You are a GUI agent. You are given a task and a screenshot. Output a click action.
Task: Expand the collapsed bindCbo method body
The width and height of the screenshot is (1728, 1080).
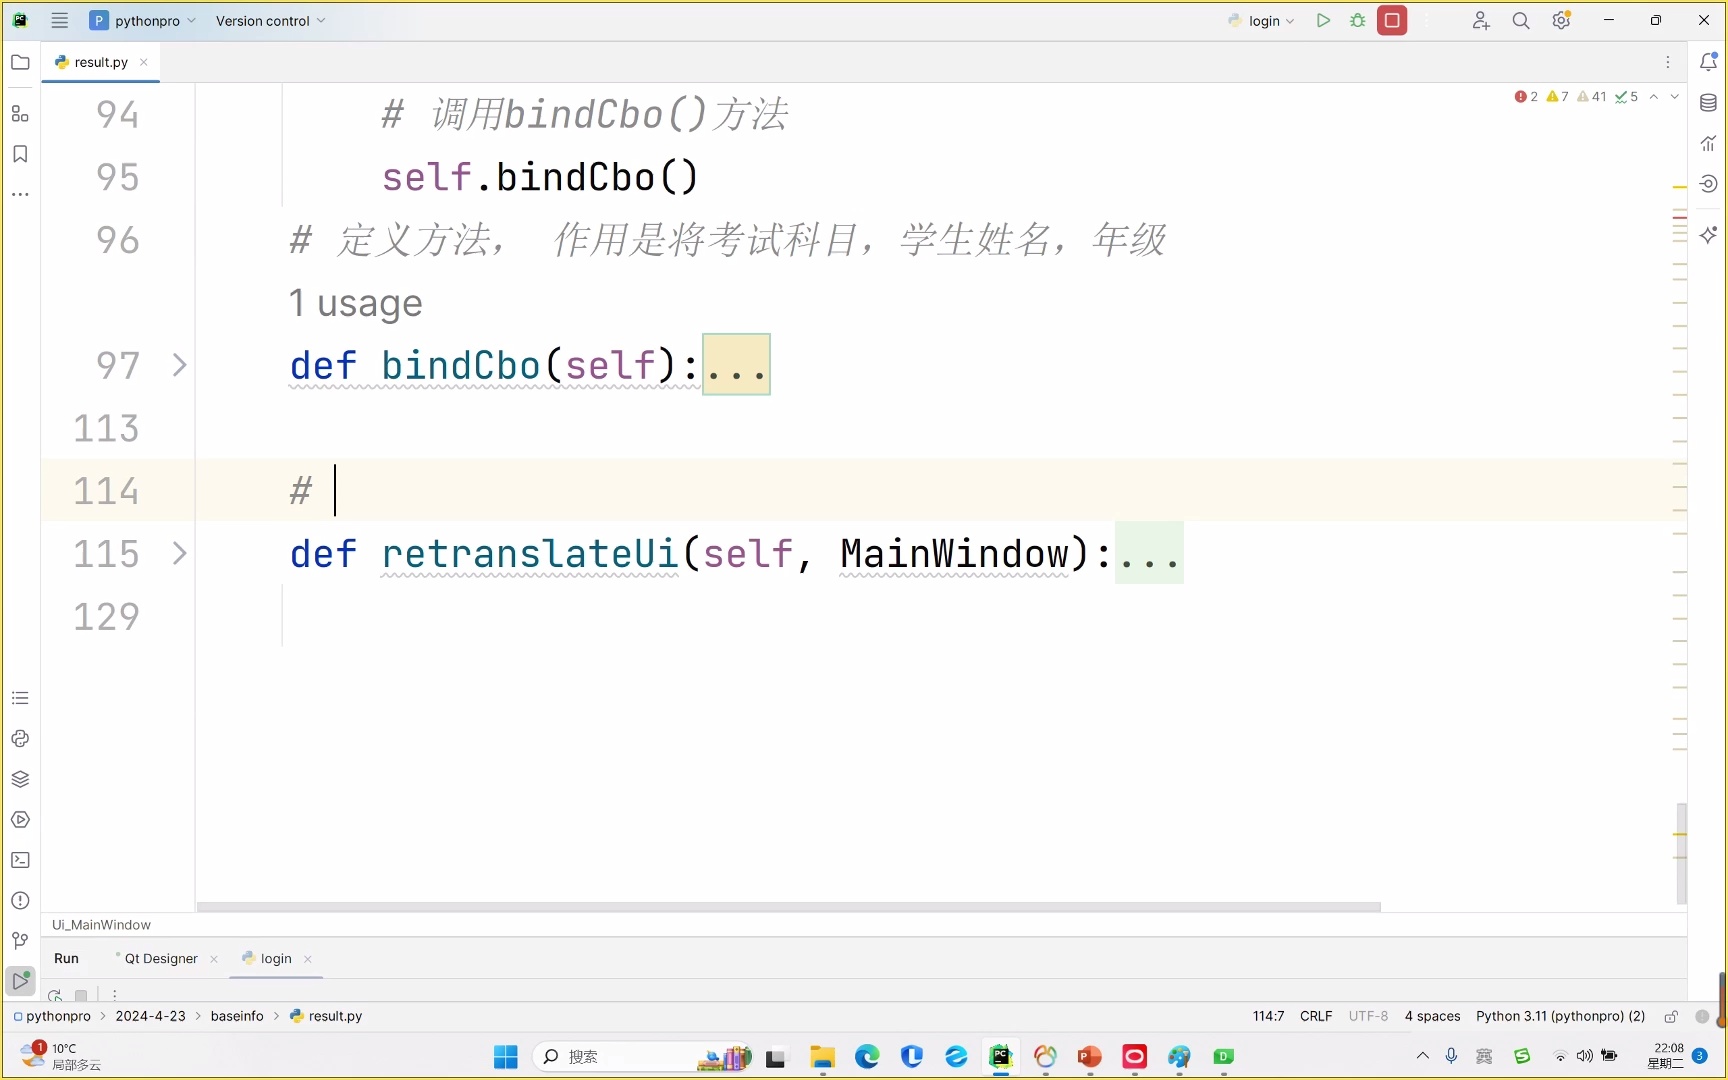point(736,364)
